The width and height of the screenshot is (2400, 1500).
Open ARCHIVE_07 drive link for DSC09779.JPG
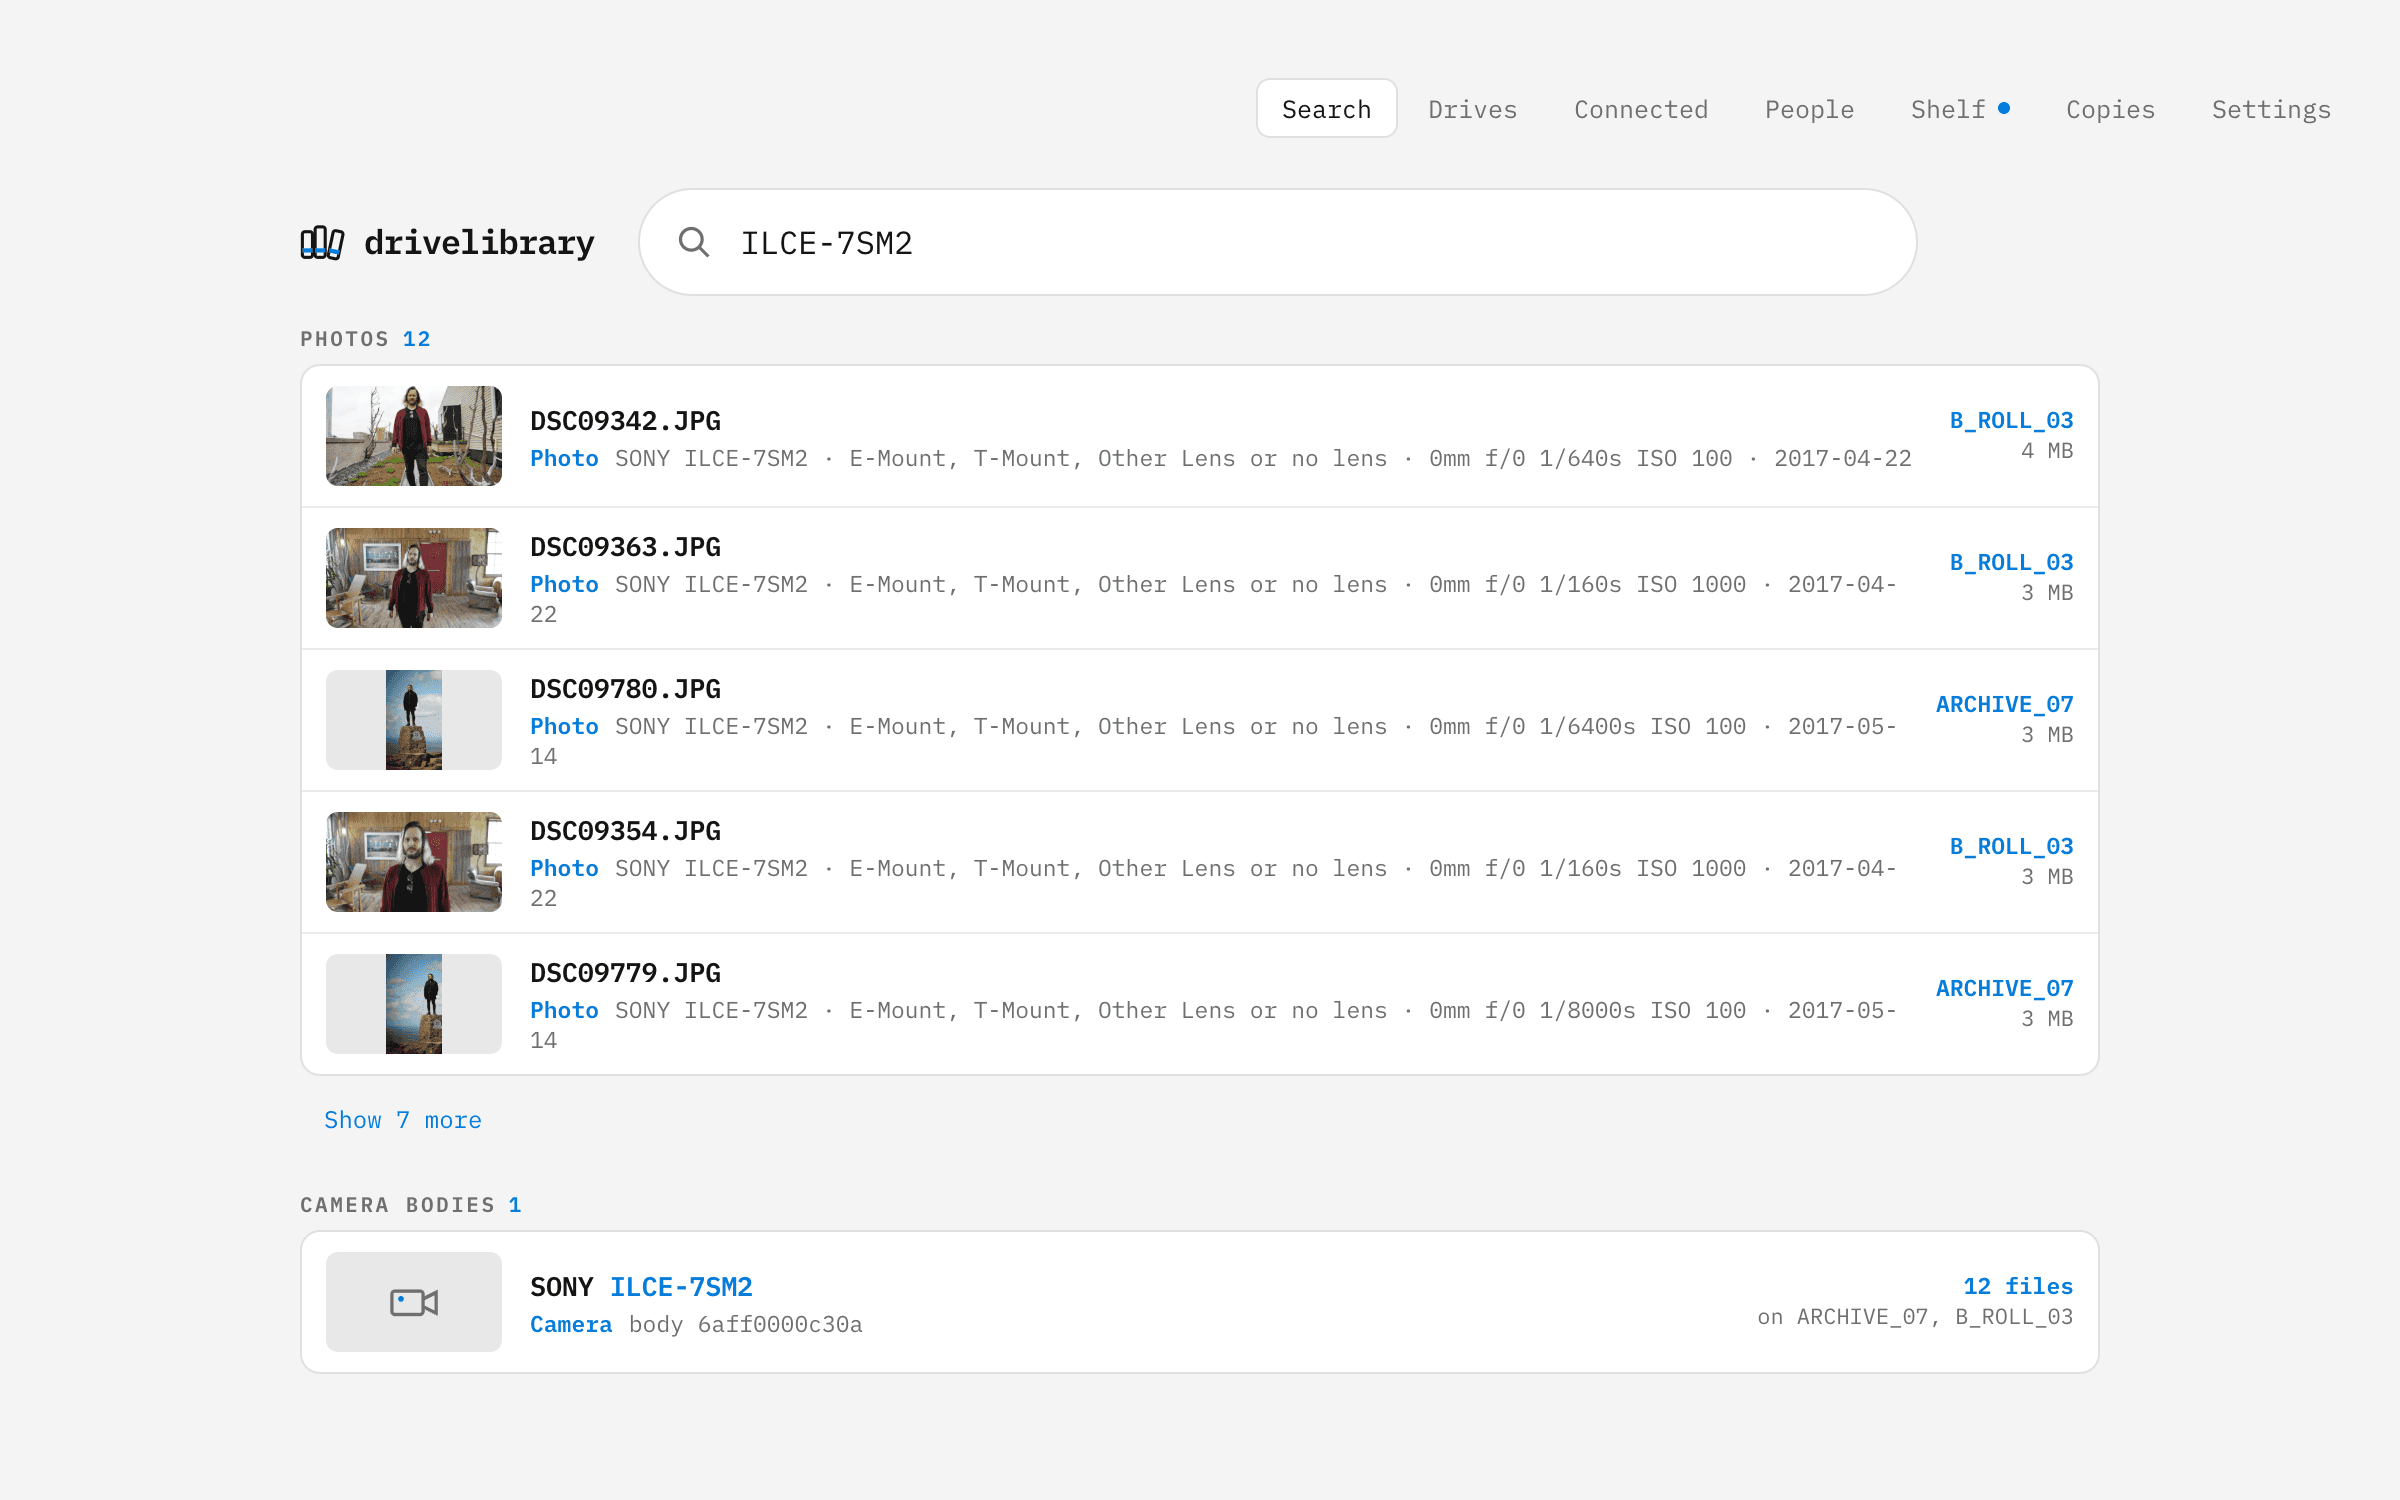tap(2004, 989)
